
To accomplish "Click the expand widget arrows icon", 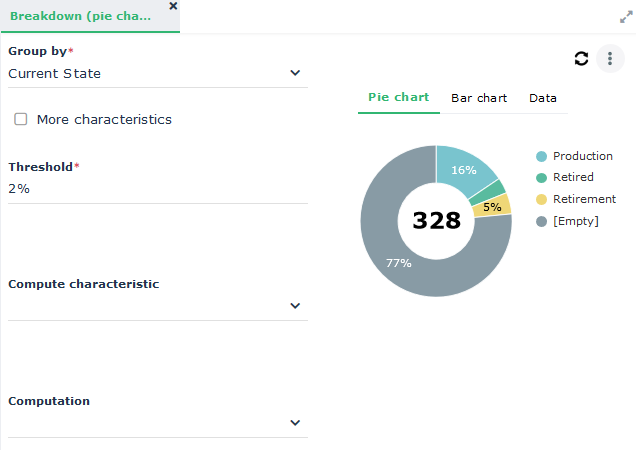I will (626, 17).
